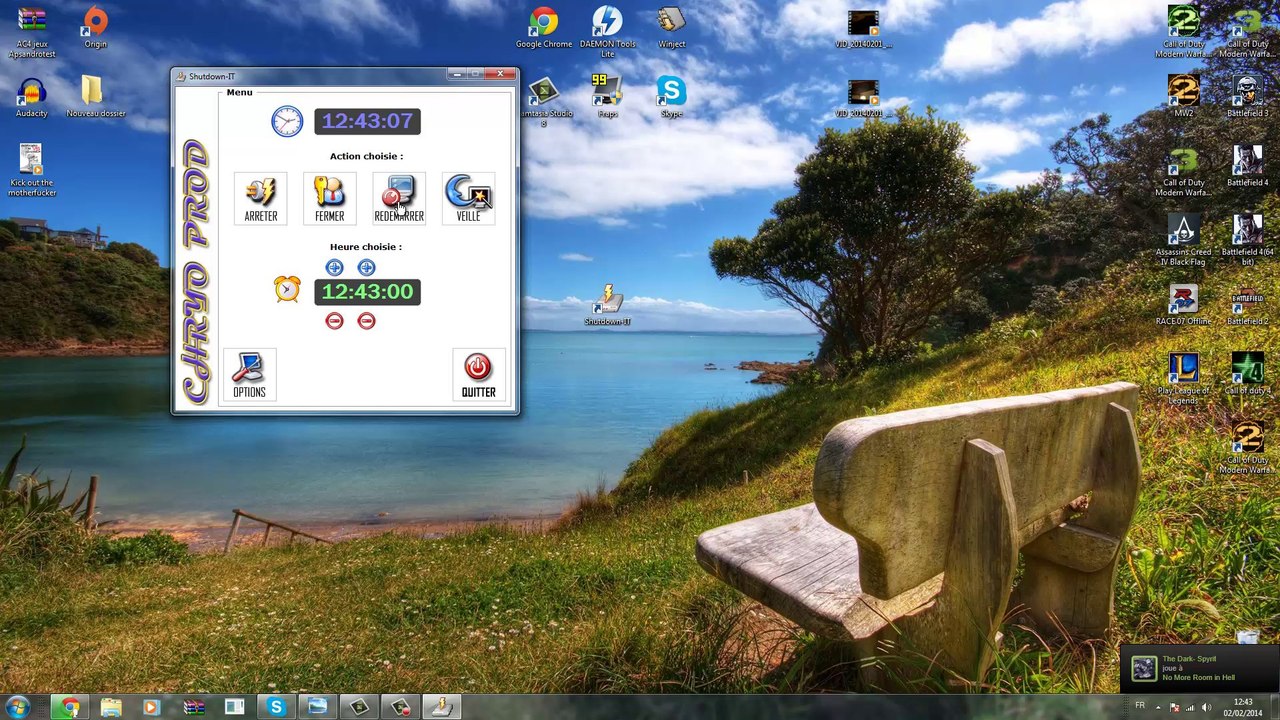Click the left plus button above chosen time
1280x720 pixels.
click(334, 267)
